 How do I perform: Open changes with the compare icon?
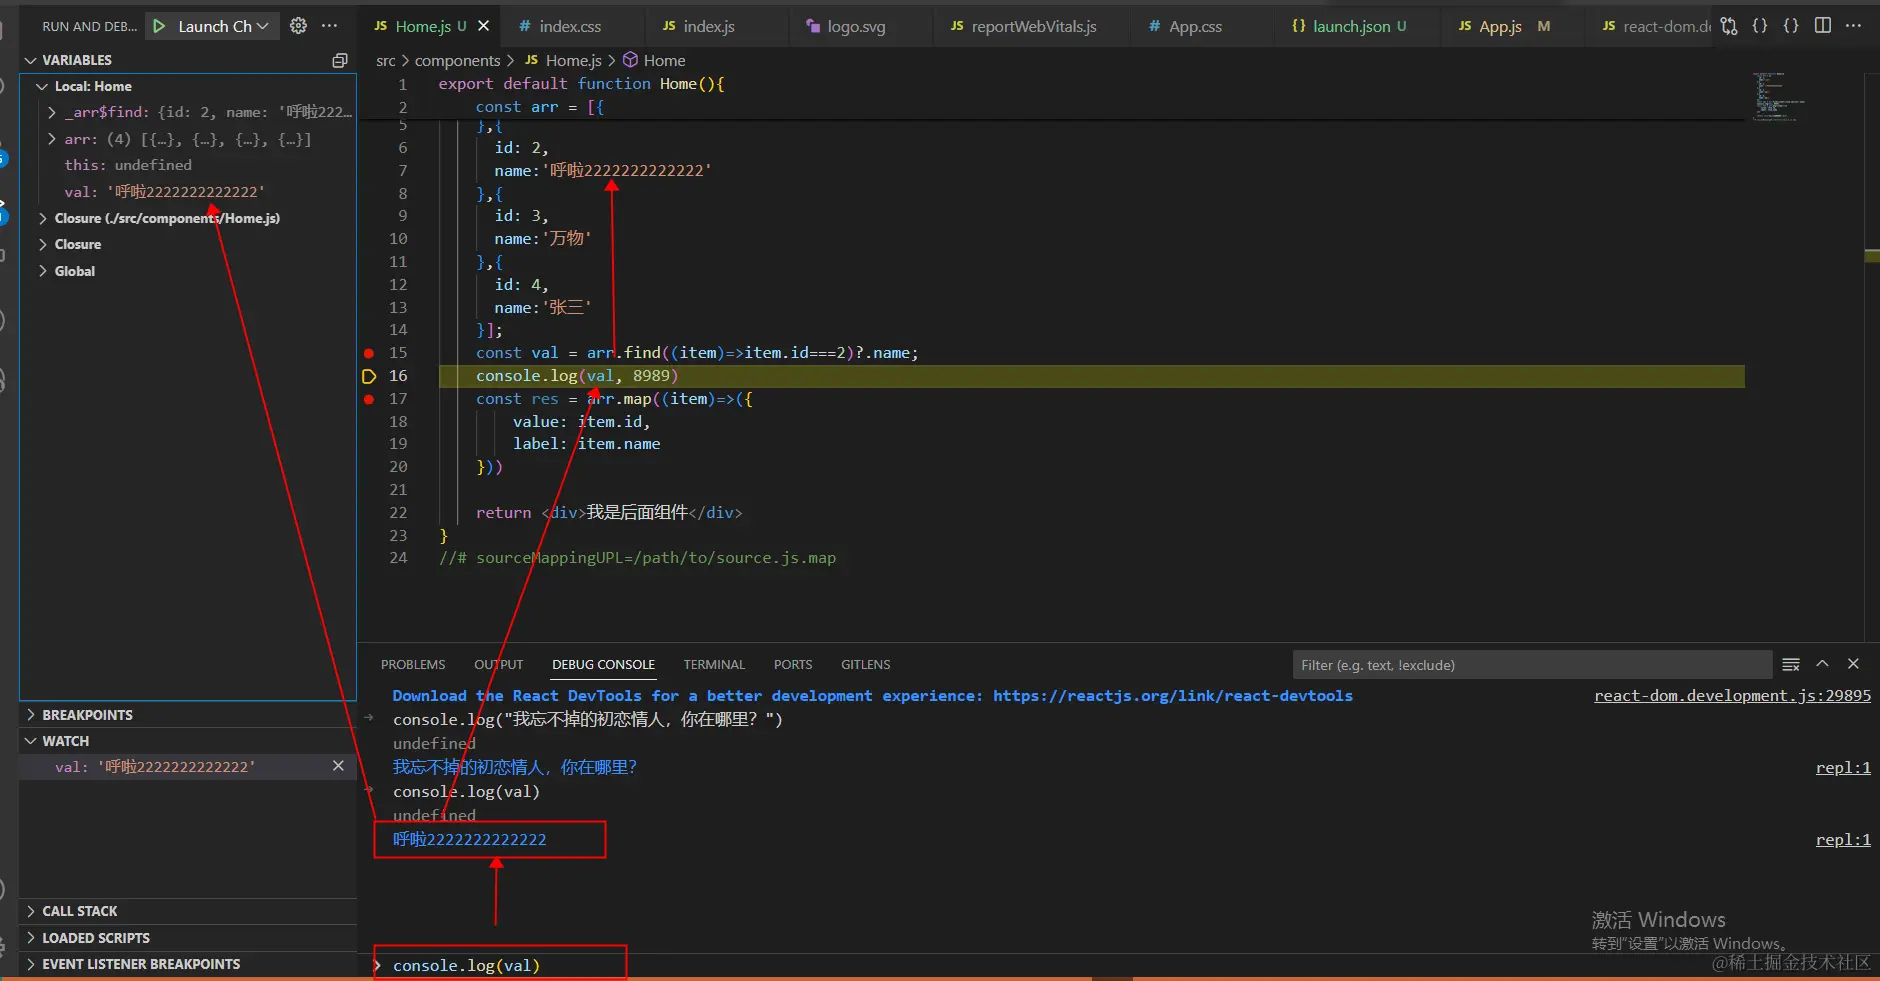[1729, 26]
